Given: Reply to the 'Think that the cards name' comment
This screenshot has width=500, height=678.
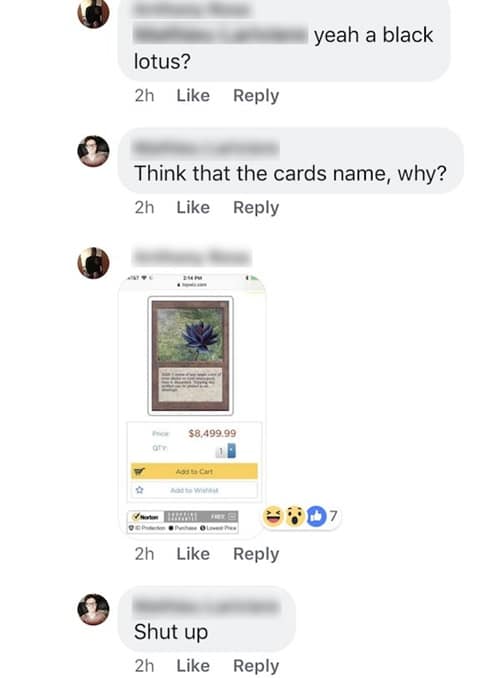Looking at the screenshot, I should tap(256, 208).
